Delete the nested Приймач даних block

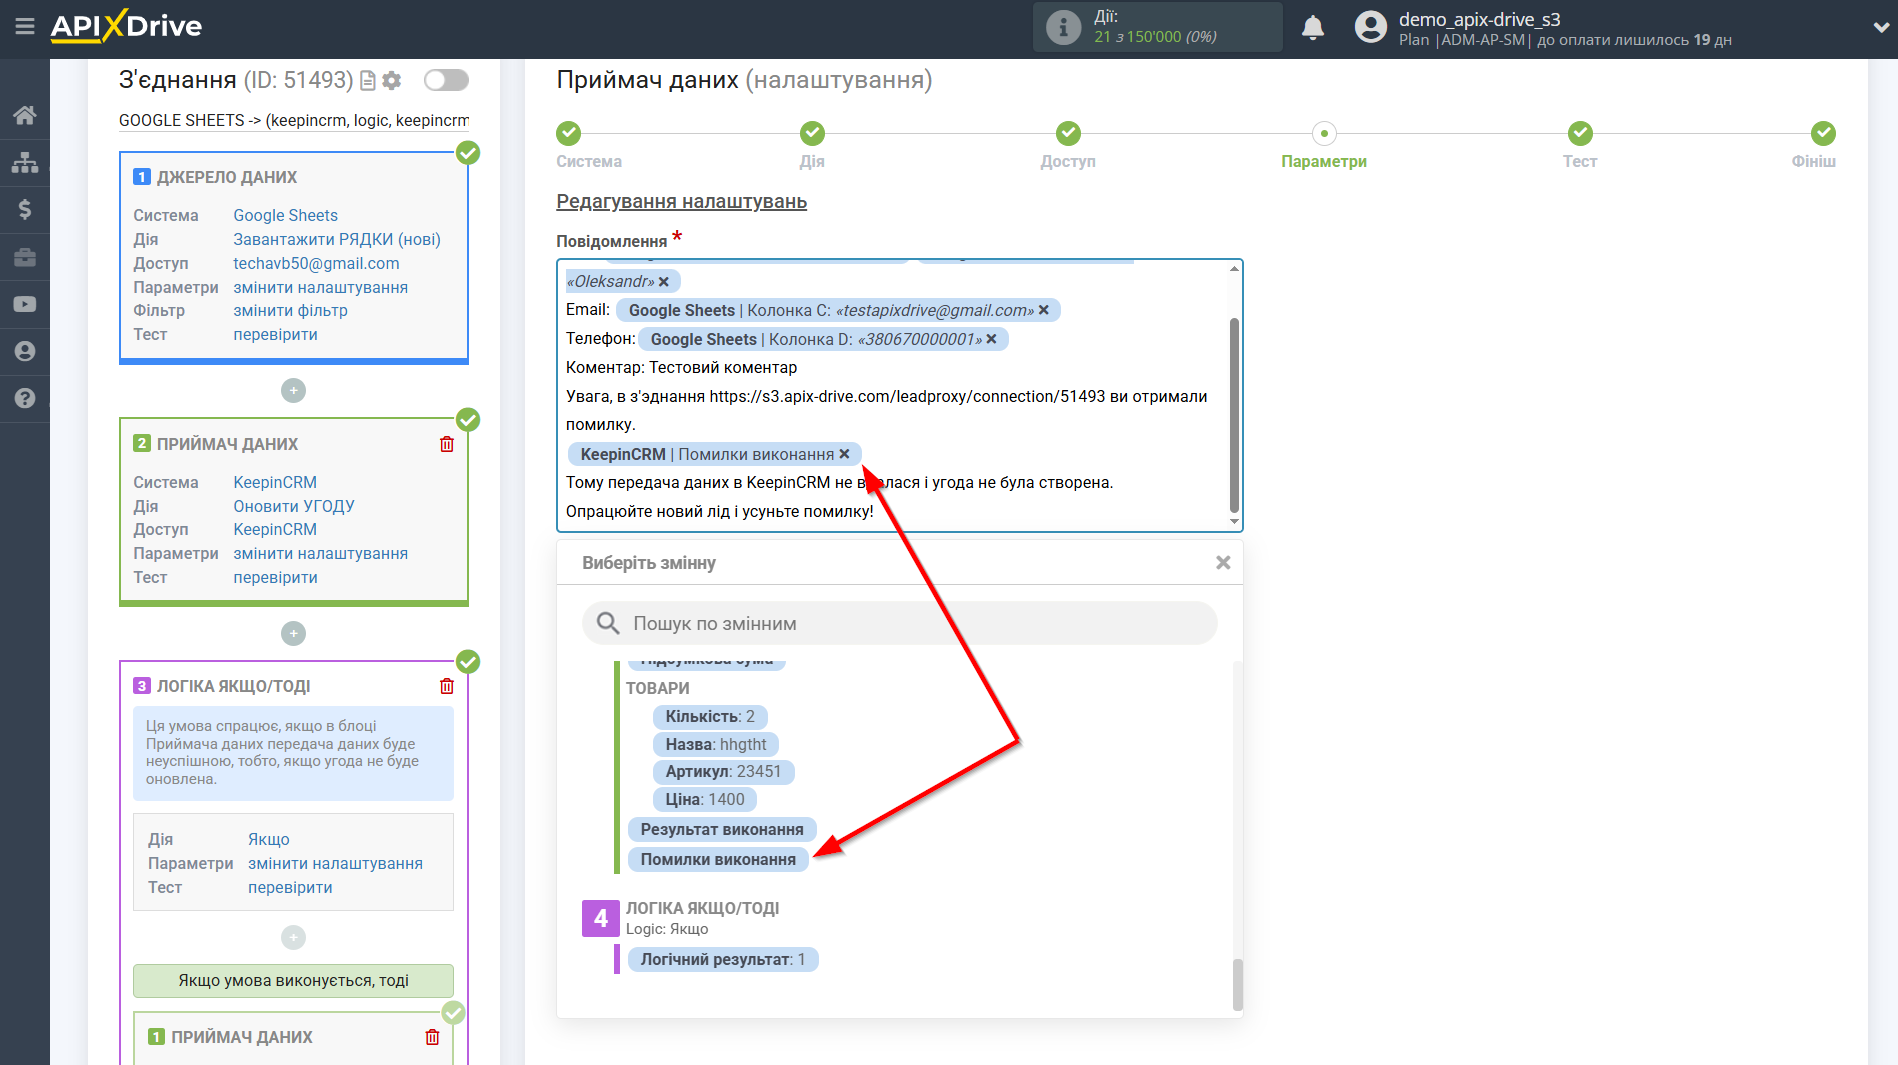tap(432, 1037)
